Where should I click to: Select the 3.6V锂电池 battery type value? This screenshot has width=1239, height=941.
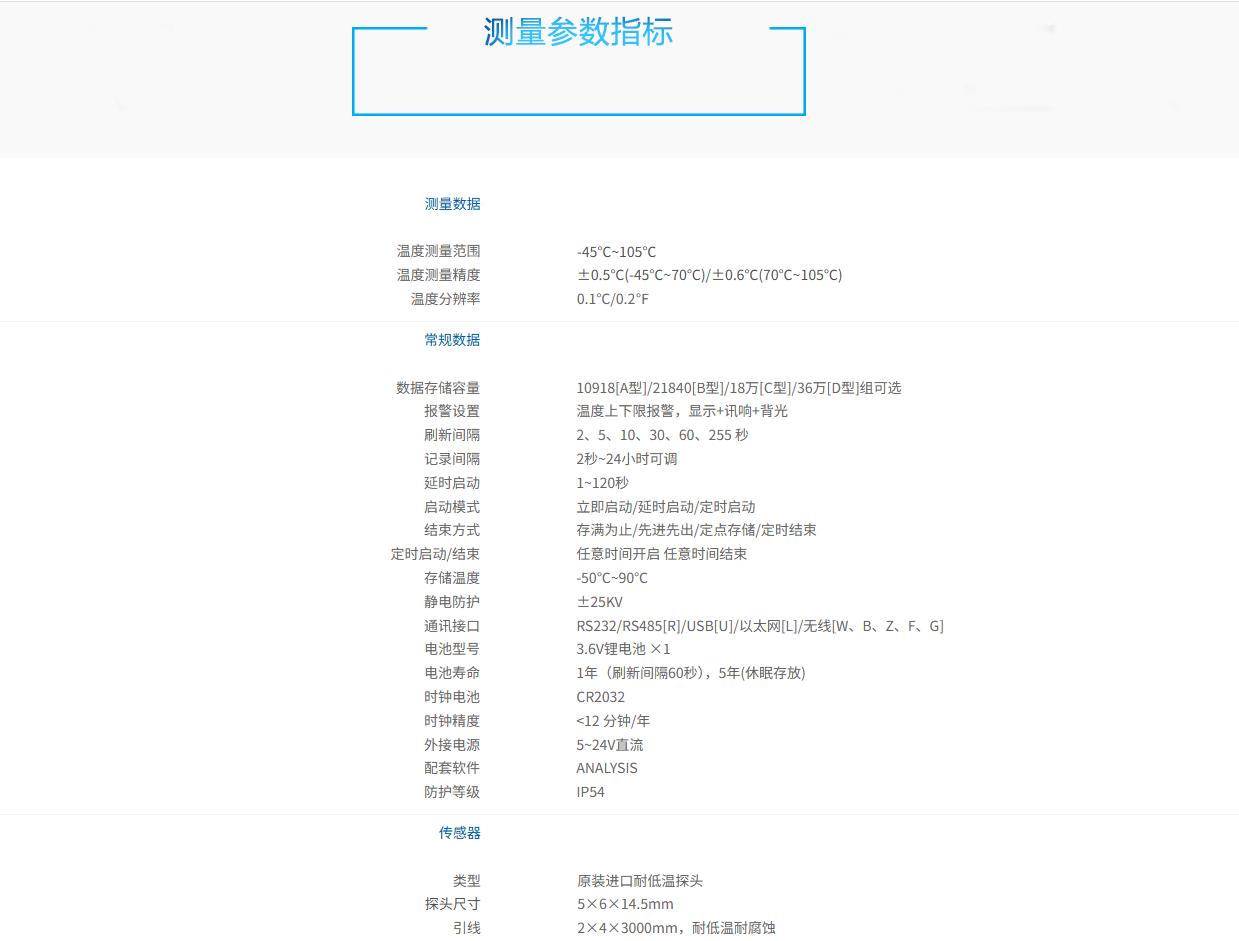pos(623,649)
